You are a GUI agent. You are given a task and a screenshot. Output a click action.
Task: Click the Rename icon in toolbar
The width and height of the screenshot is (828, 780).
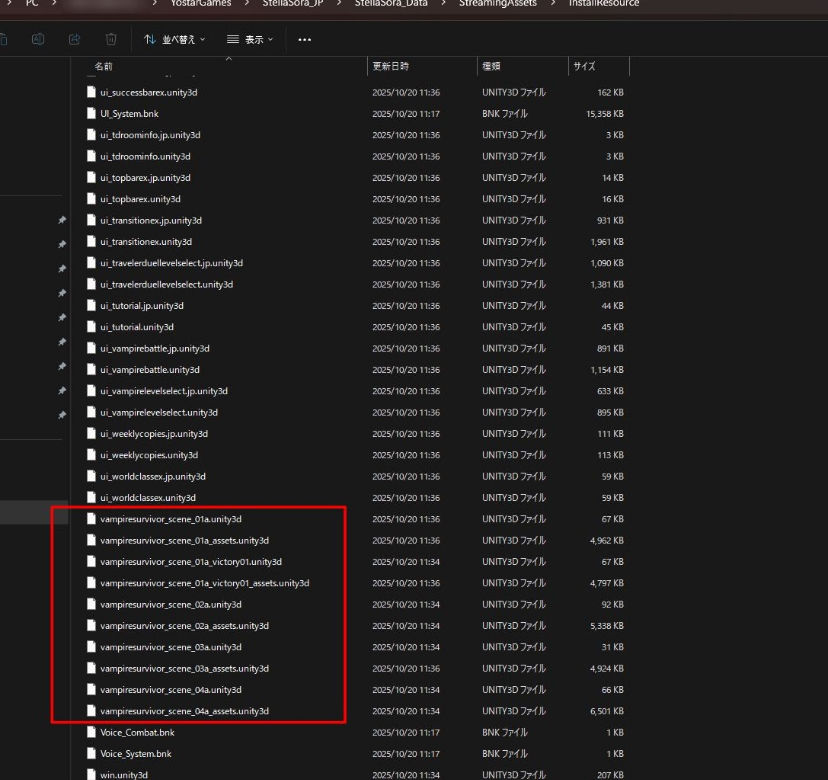pos(39,39)
